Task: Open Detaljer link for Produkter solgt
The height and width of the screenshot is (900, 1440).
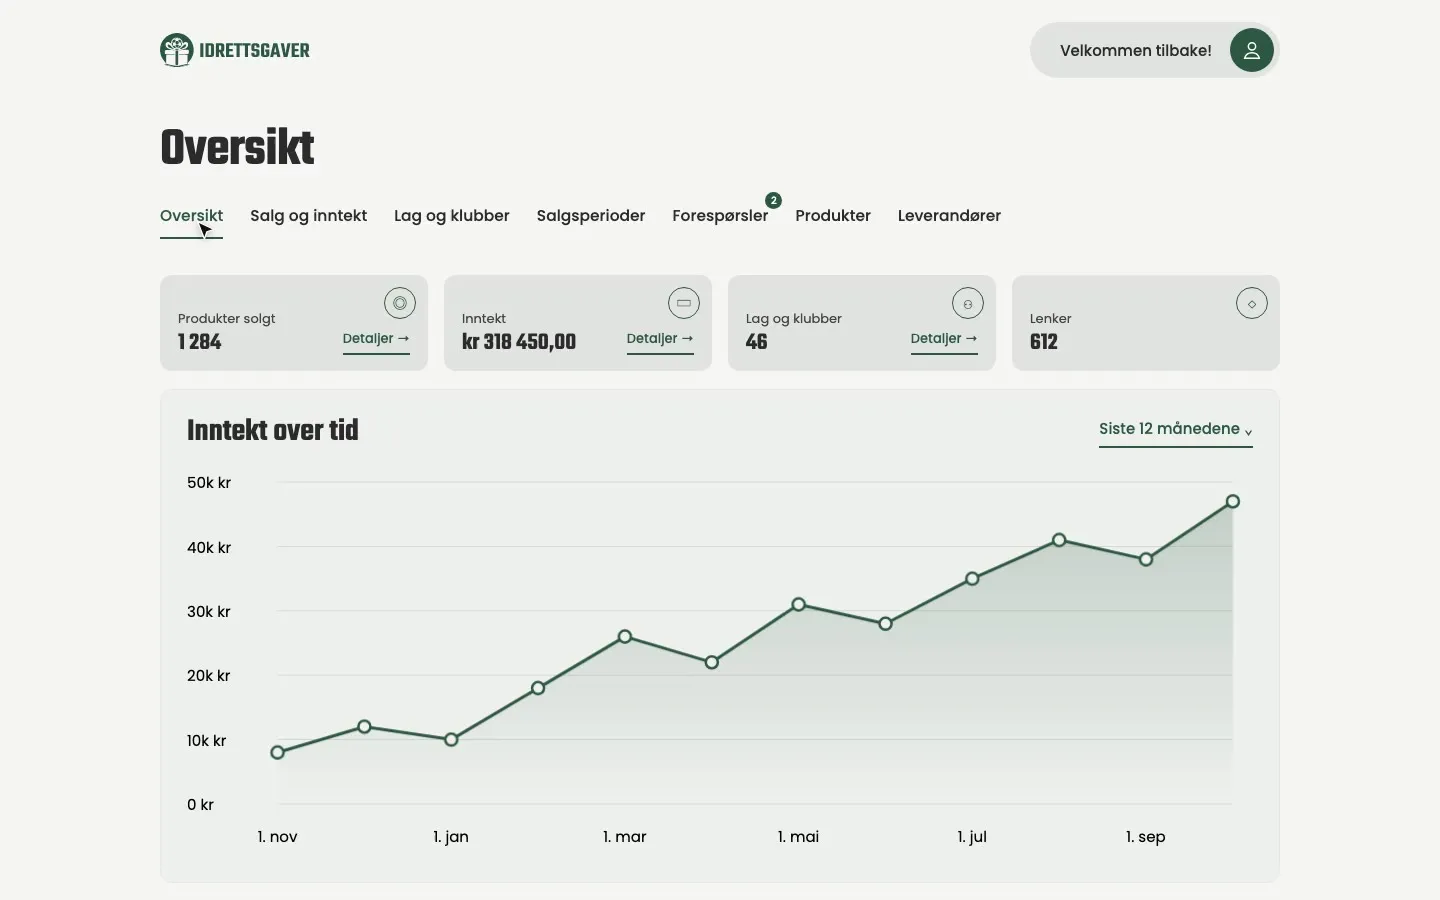Action: click(376, 339)
